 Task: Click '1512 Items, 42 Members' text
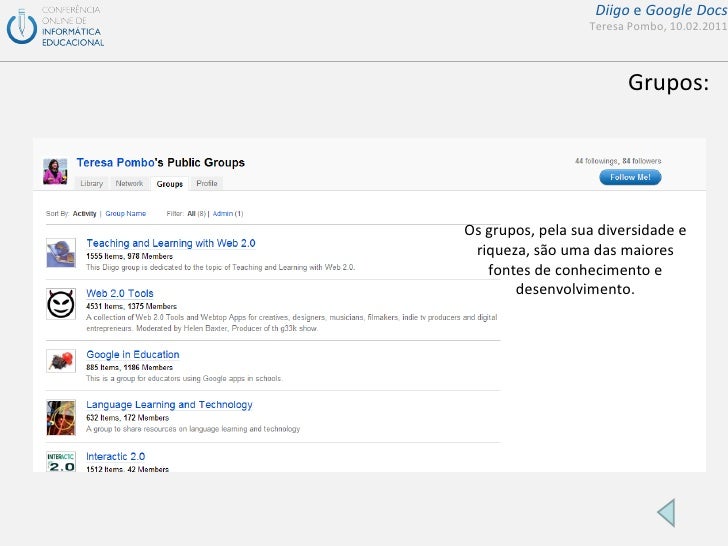[x=128, y=469]
